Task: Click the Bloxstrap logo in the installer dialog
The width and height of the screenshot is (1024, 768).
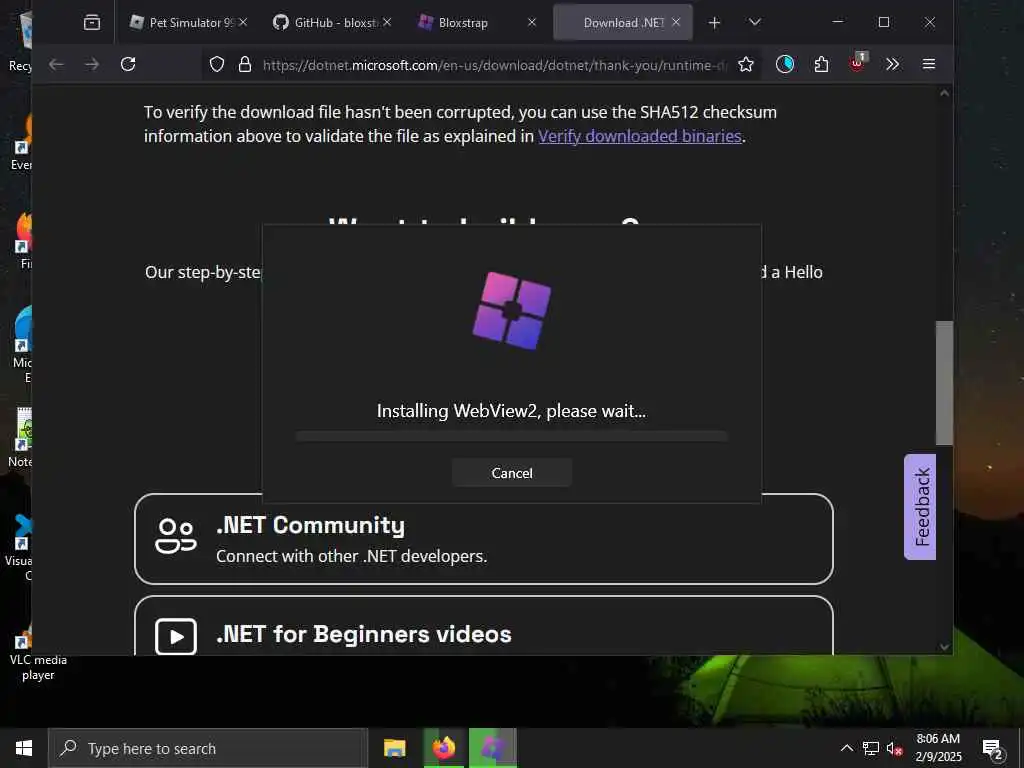Action: 511,311
